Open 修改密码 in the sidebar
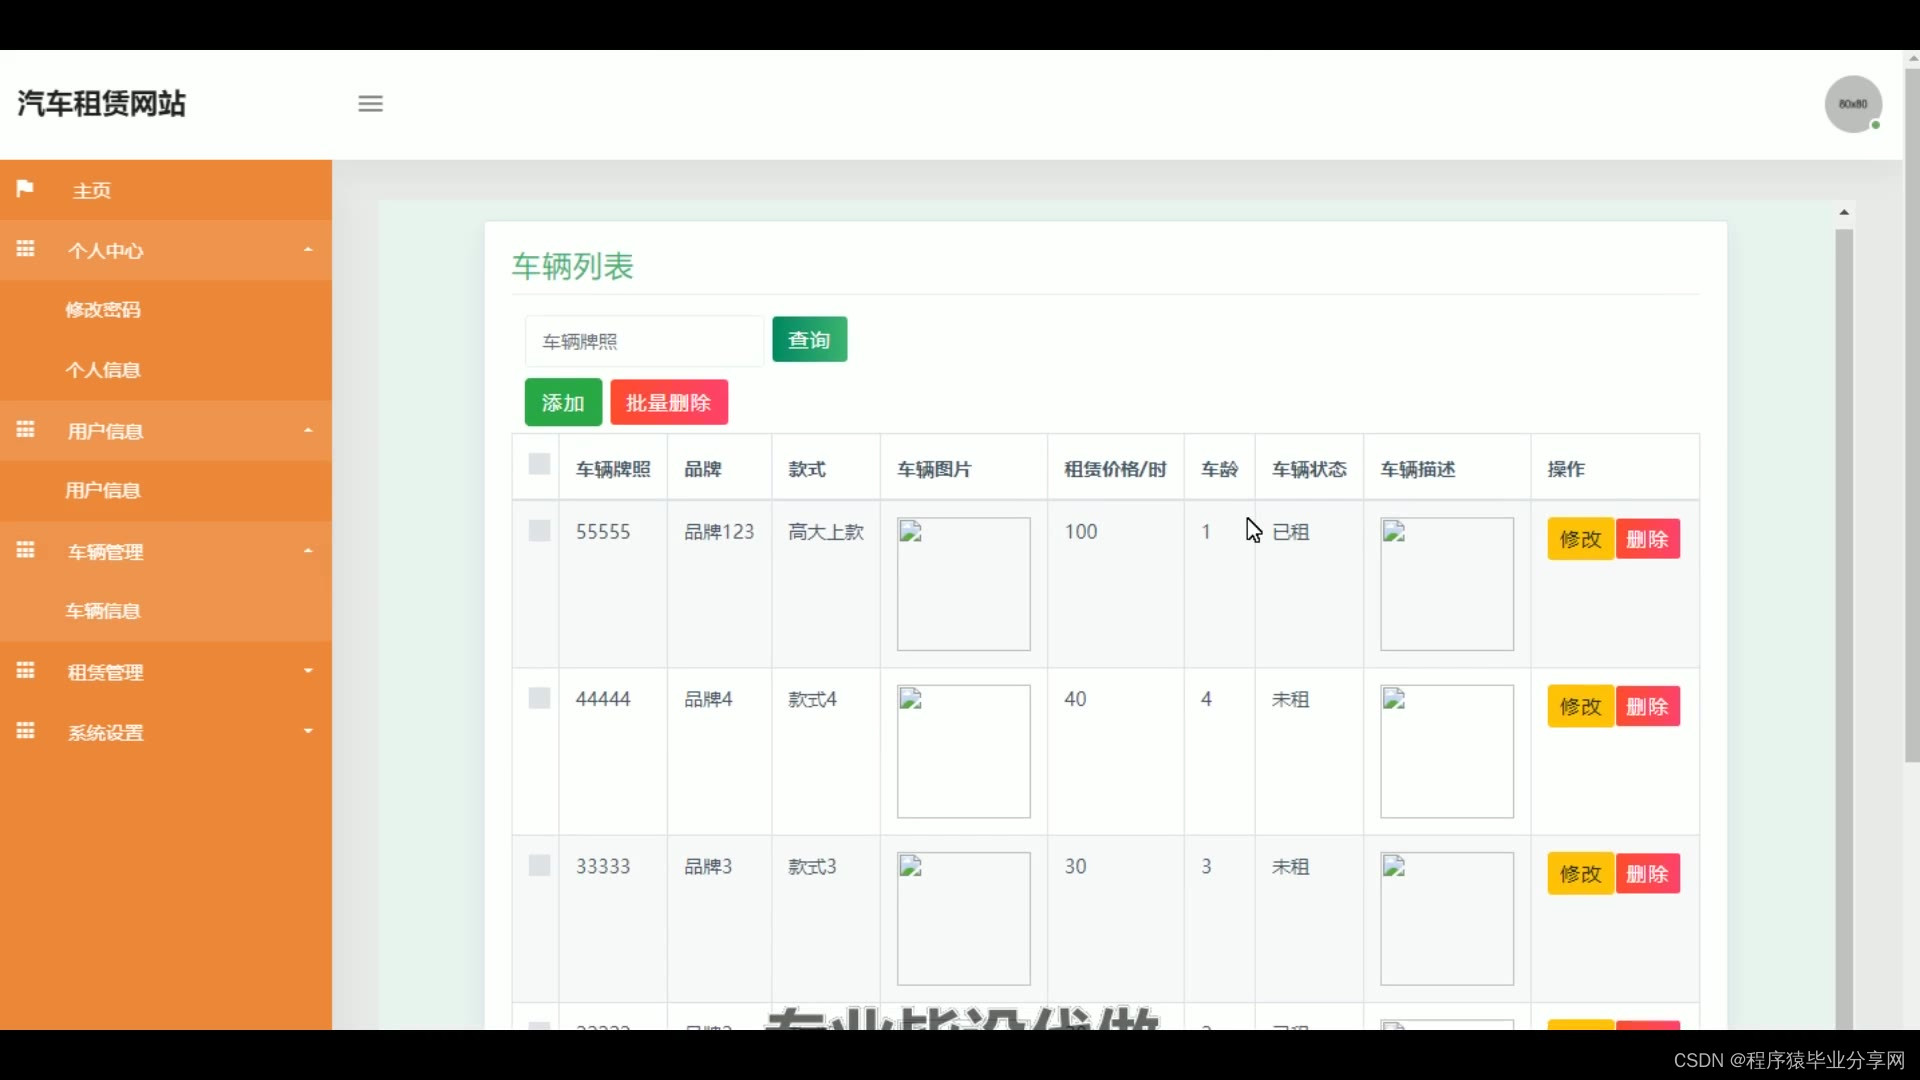Image resolution: width=1920 pixels, height=1080 pixels. point(103,310)
